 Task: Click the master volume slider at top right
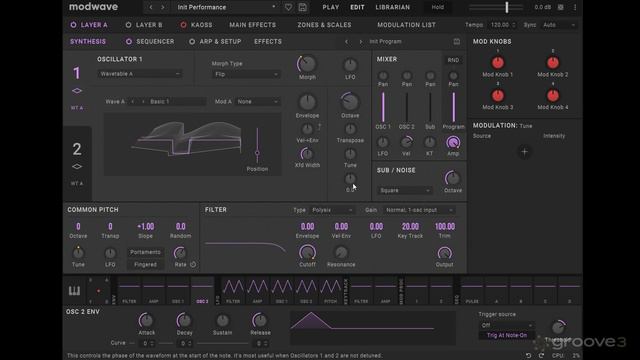pyautogui.click(x=496, y=7)
